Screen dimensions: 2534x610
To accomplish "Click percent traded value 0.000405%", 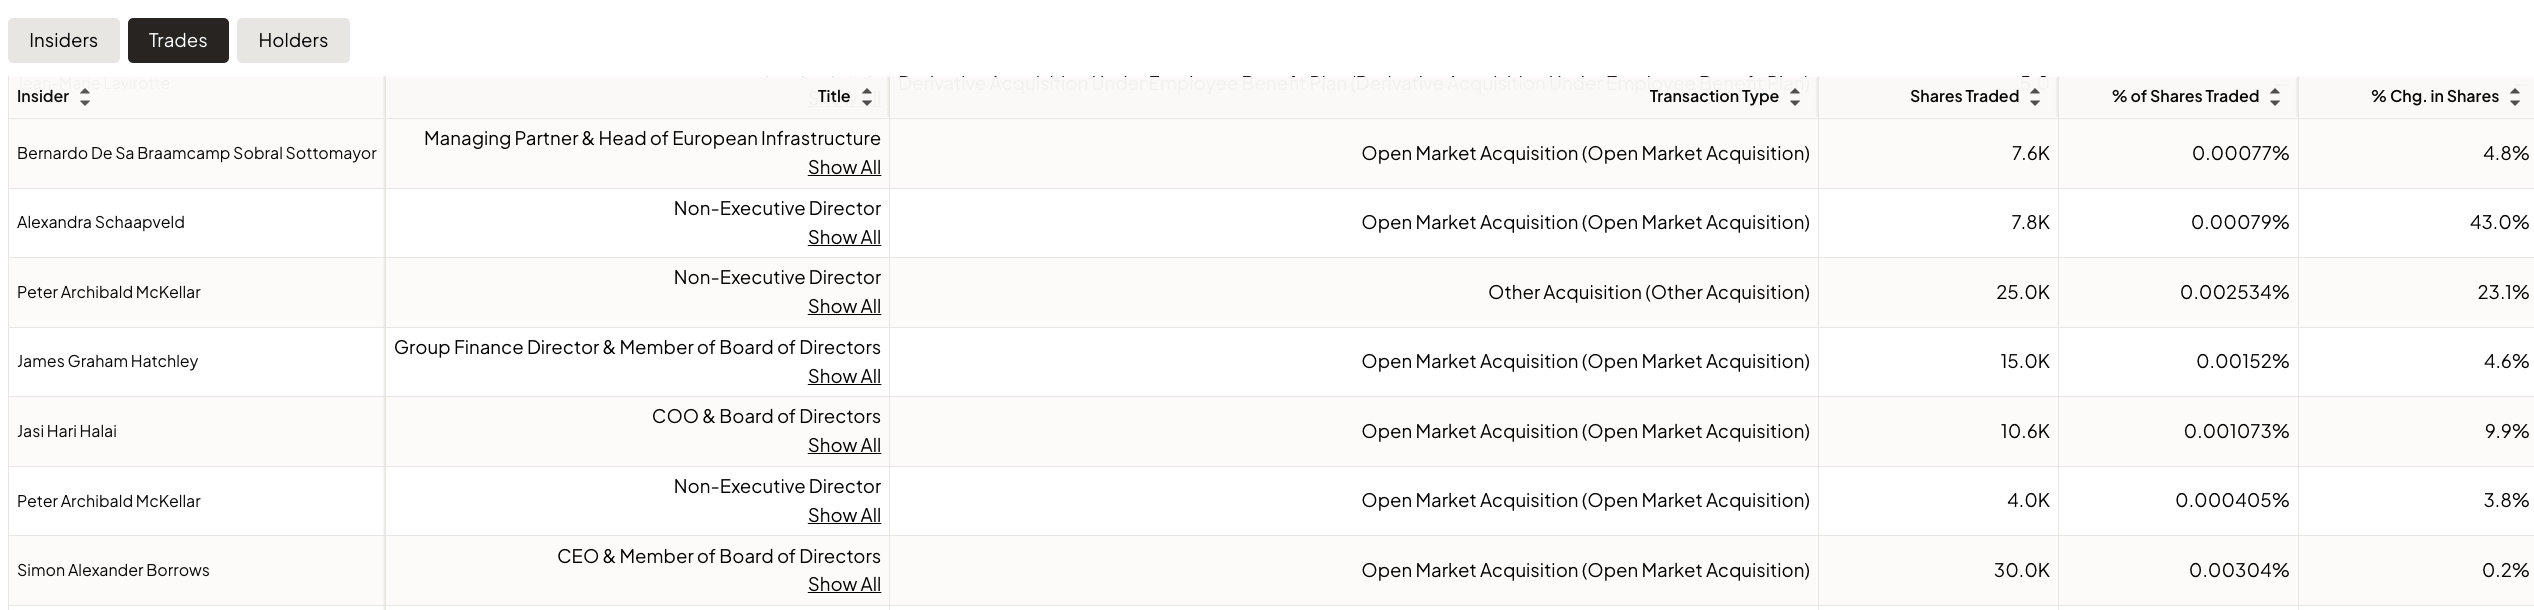I will (x=2232, y=500).
